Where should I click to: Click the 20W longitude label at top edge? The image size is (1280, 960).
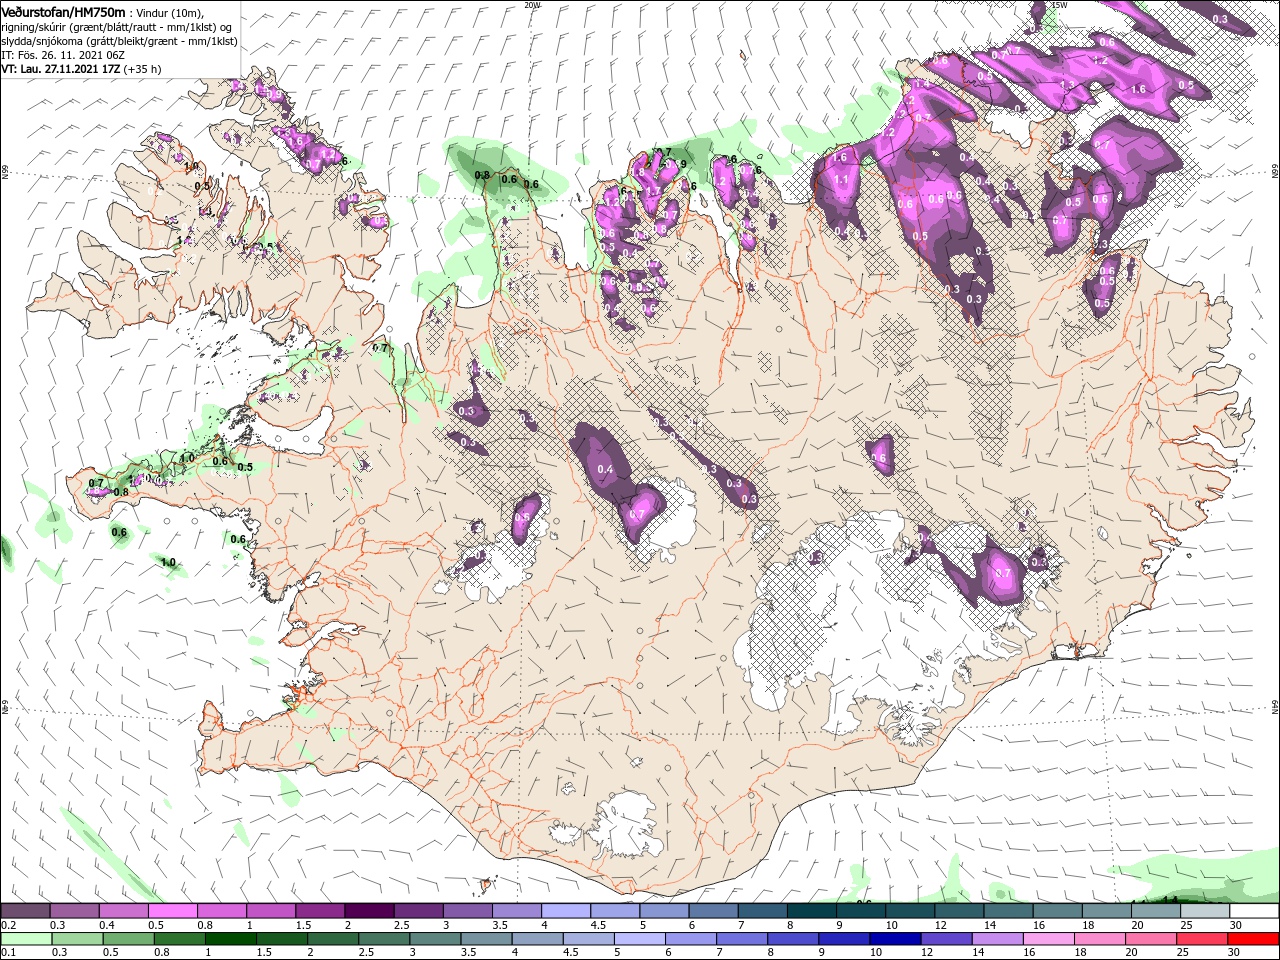click(x=532, y=5)
